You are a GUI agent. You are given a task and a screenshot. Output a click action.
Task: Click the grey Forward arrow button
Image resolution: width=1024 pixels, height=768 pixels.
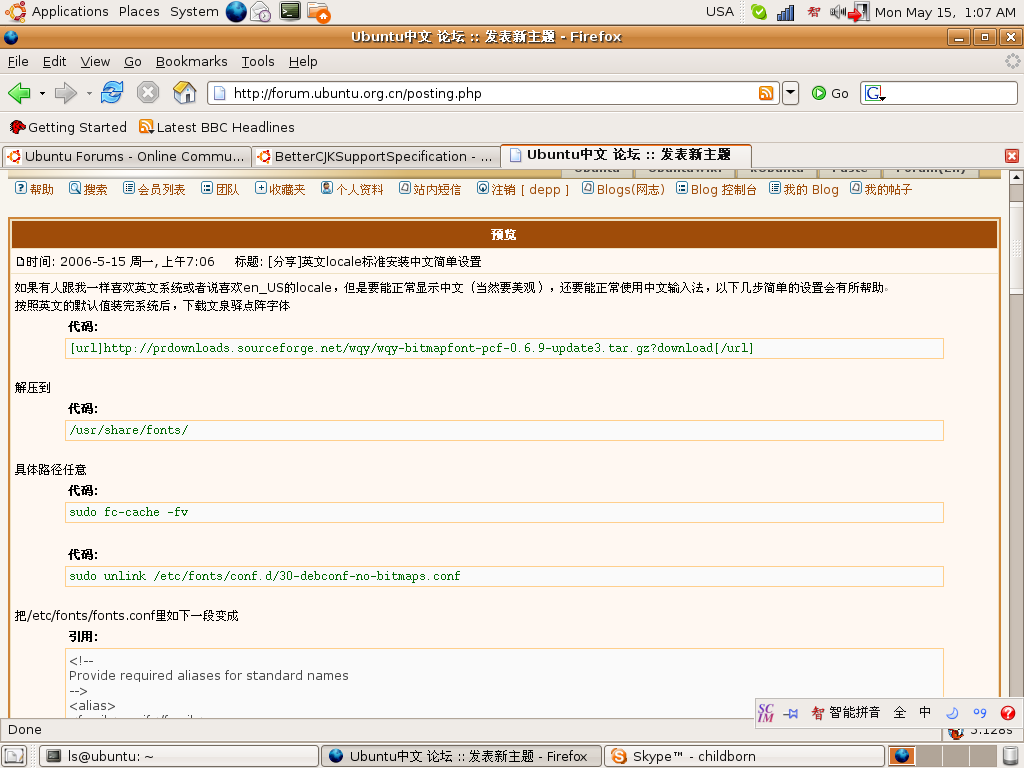point(65,93)
